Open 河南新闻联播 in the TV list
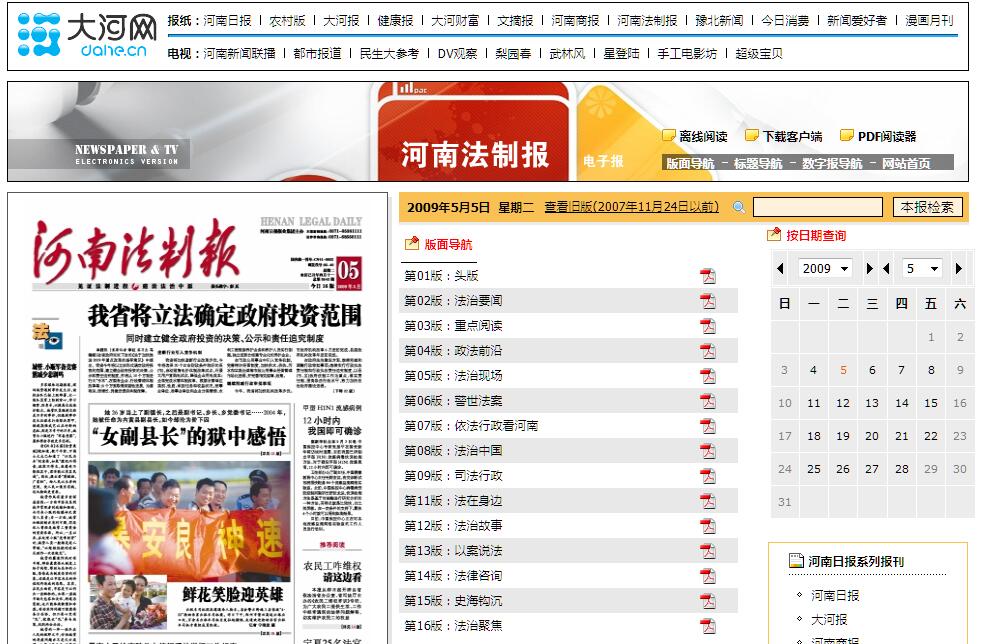 239,53
